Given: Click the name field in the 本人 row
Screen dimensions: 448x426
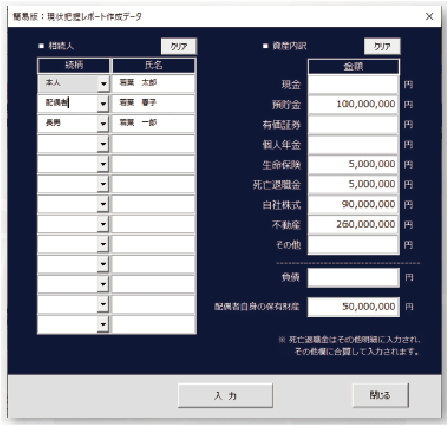Looking at the screenshot, I should coord(153,83).
